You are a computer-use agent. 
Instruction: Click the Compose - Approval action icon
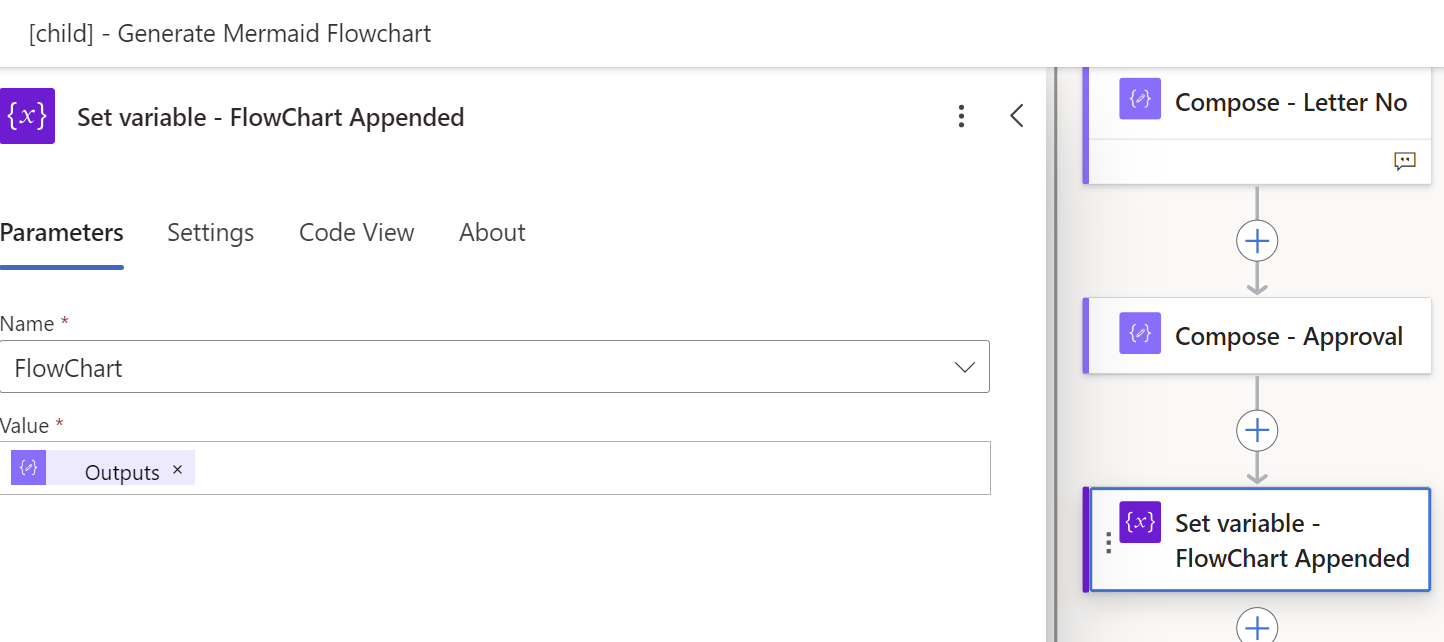tap(1139, 335)
